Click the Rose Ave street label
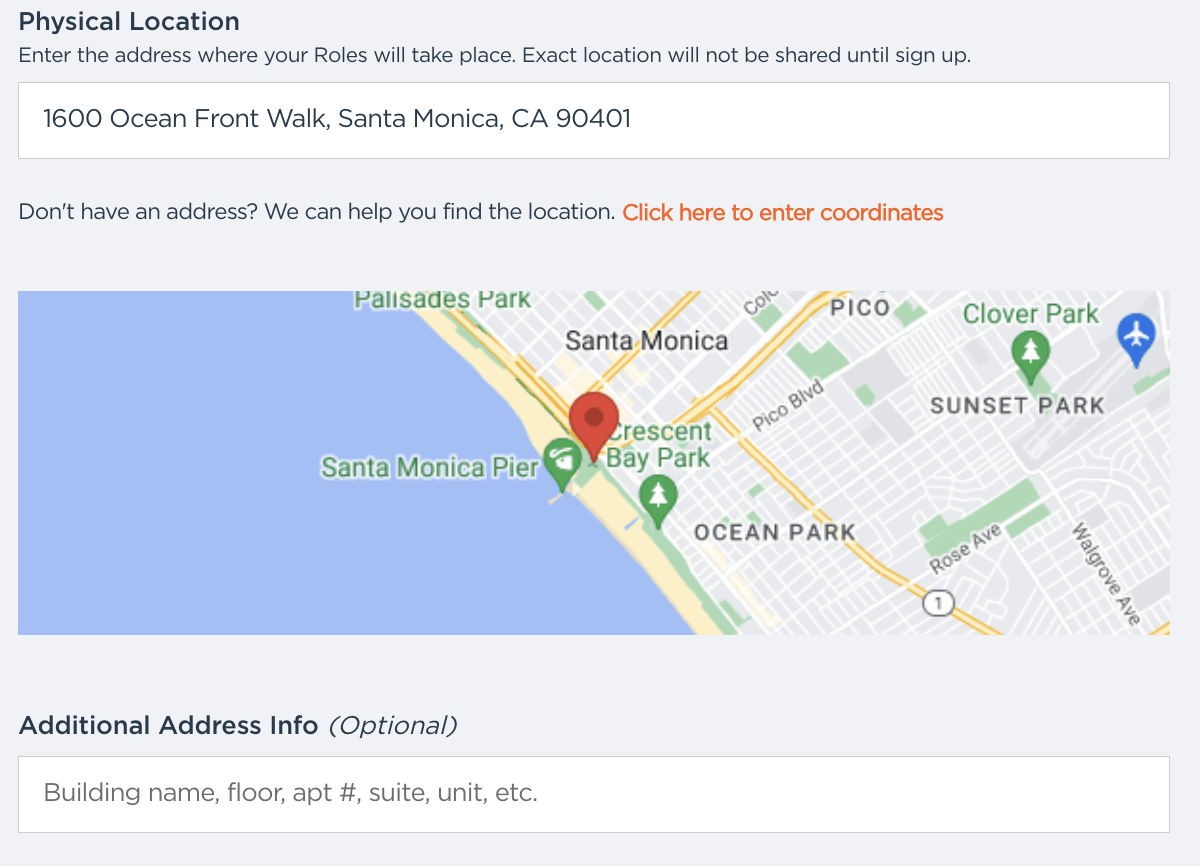This screenshot has height=866, width=1200. point(965,550)
